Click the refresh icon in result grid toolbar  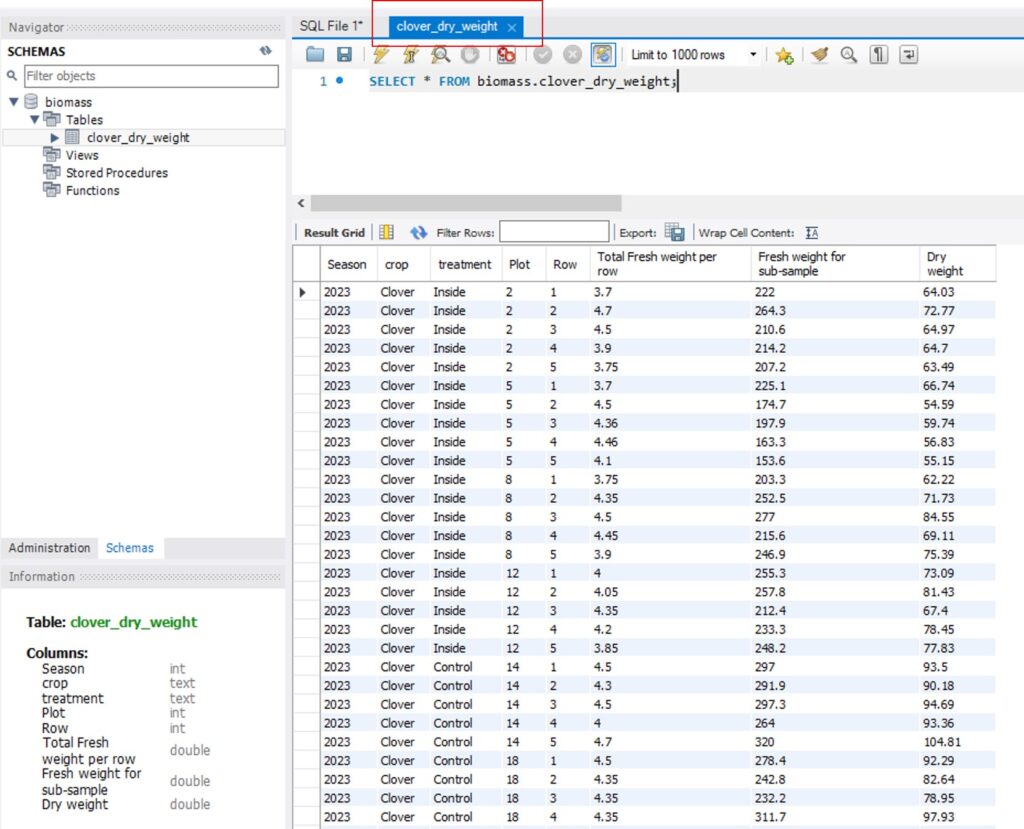tap(418, 232)
